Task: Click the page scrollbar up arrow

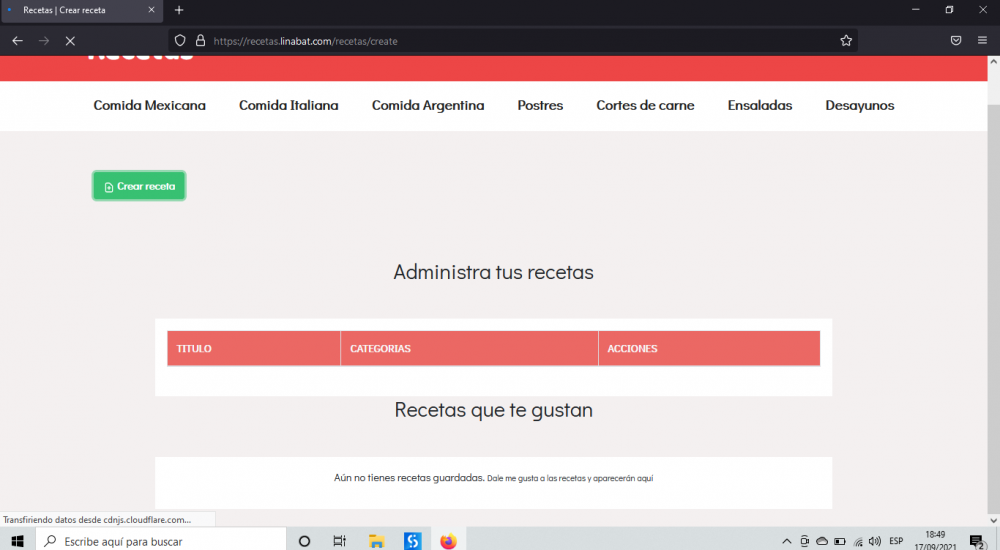Action: click(993, 62)
